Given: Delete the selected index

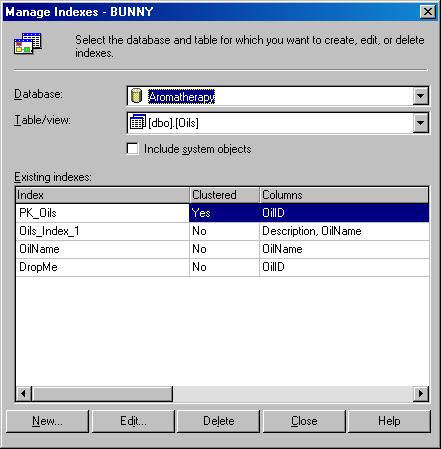Looking at the screenshot, I should (218, 421).
